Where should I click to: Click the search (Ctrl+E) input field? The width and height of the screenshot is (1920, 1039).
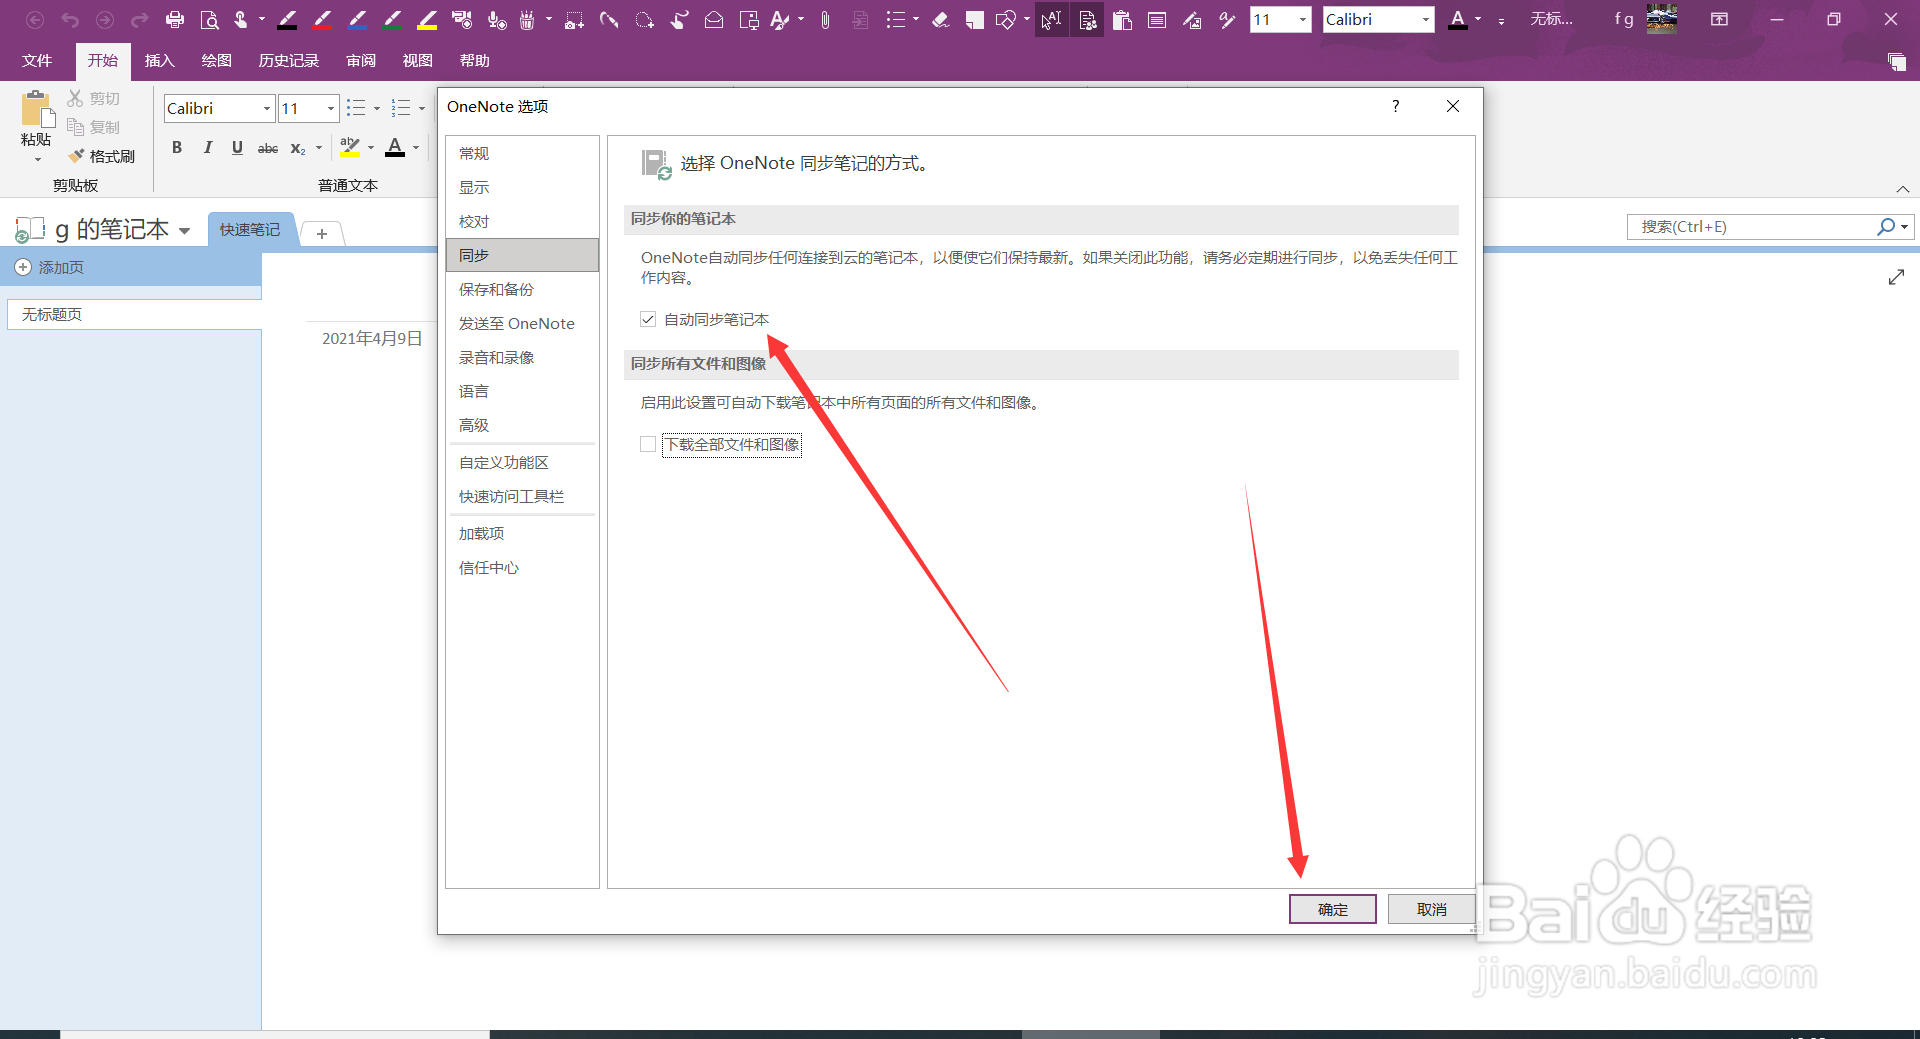[x=1751, y=227]
